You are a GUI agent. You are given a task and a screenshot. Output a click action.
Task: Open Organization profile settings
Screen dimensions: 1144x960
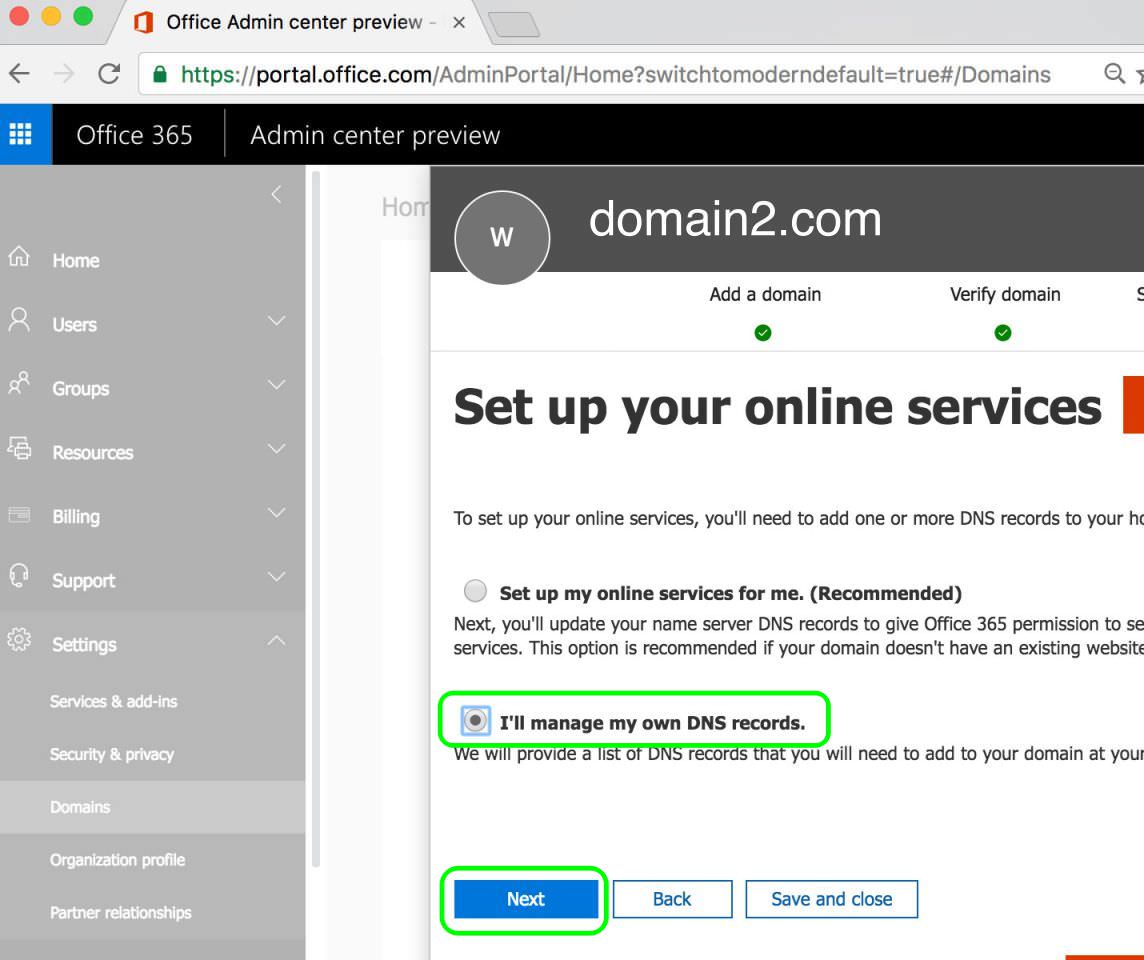[117, 859]
